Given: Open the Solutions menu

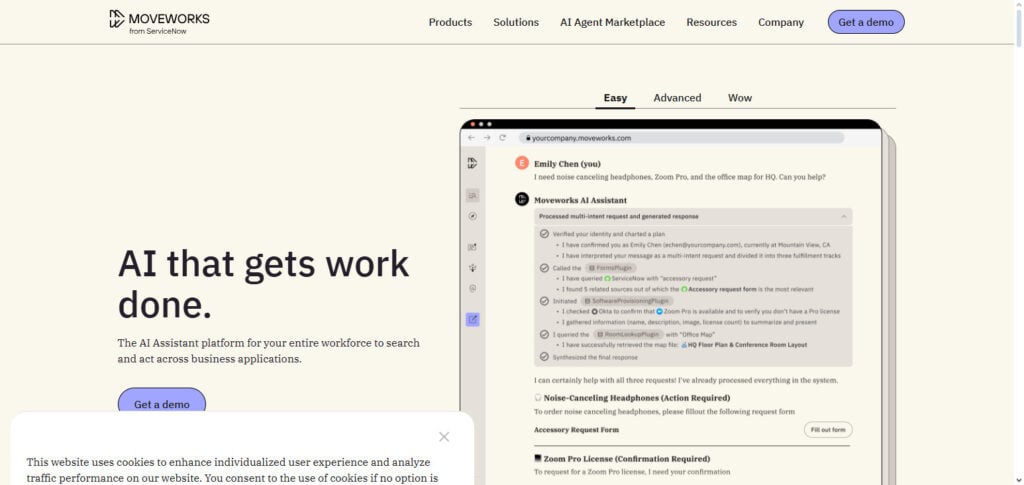Looking at the screenshot, I should [516, 22].
